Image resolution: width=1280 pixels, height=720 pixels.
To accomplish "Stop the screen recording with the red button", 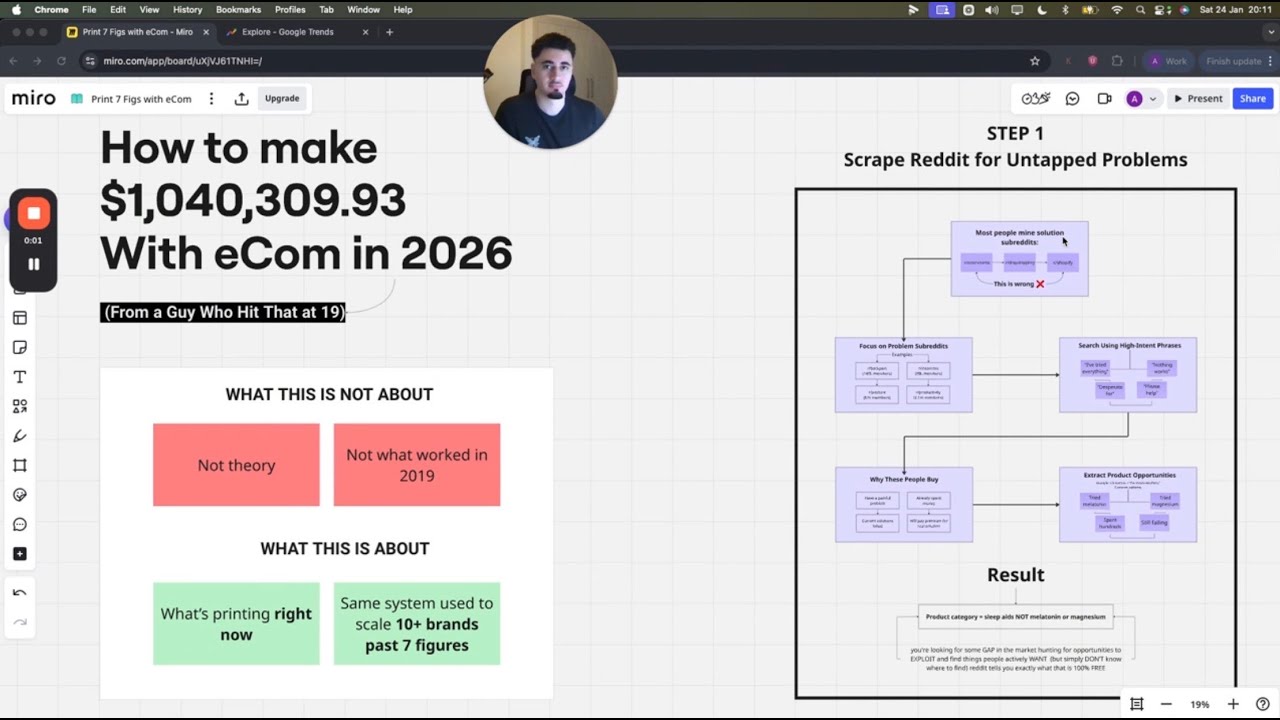I will point(33,213).
